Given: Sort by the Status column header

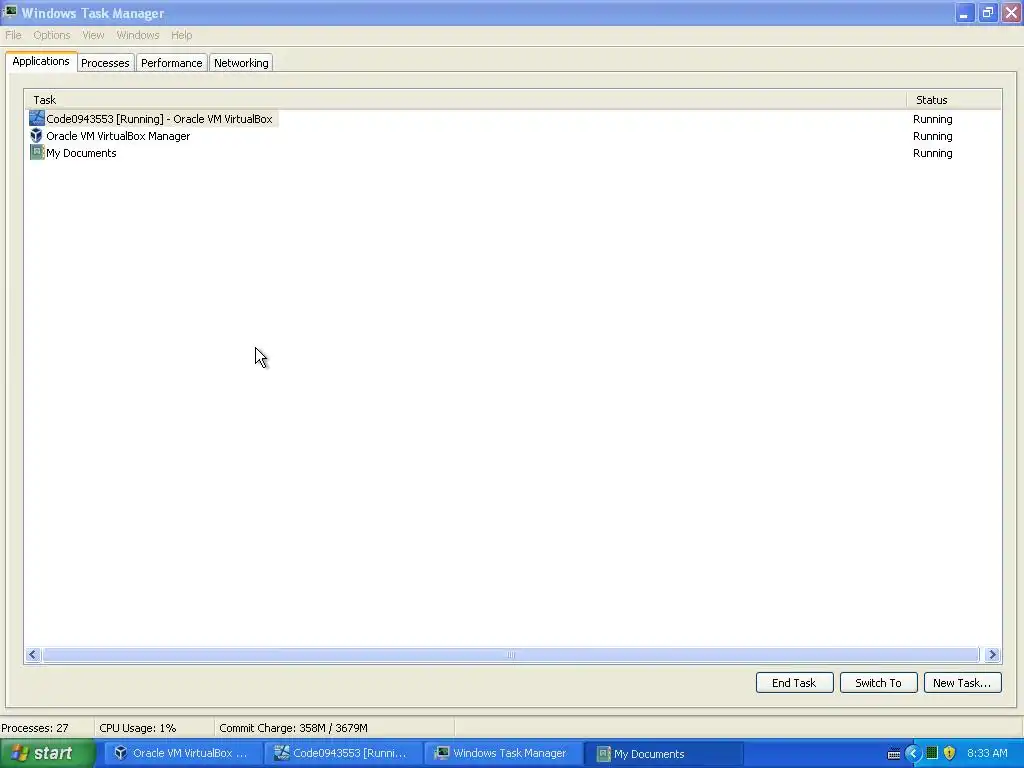Looking at the screenshot, I should click(x=953, y=100).
